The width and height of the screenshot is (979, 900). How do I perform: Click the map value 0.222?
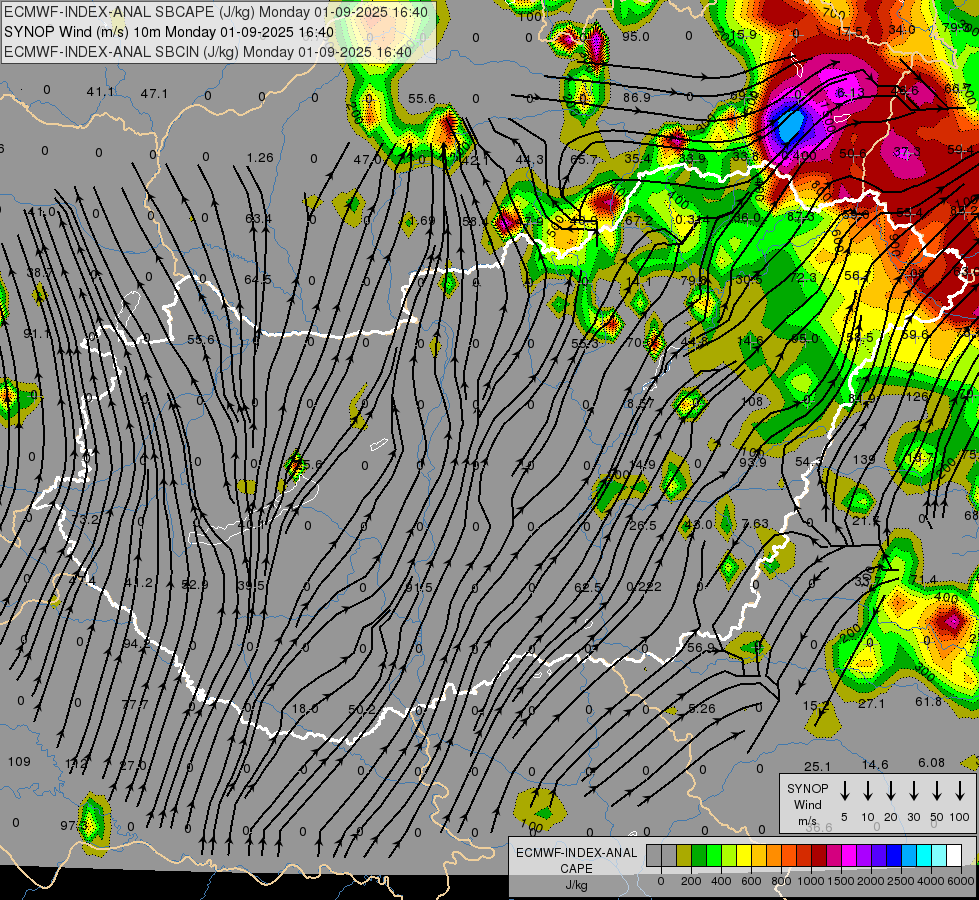(644, 586)
